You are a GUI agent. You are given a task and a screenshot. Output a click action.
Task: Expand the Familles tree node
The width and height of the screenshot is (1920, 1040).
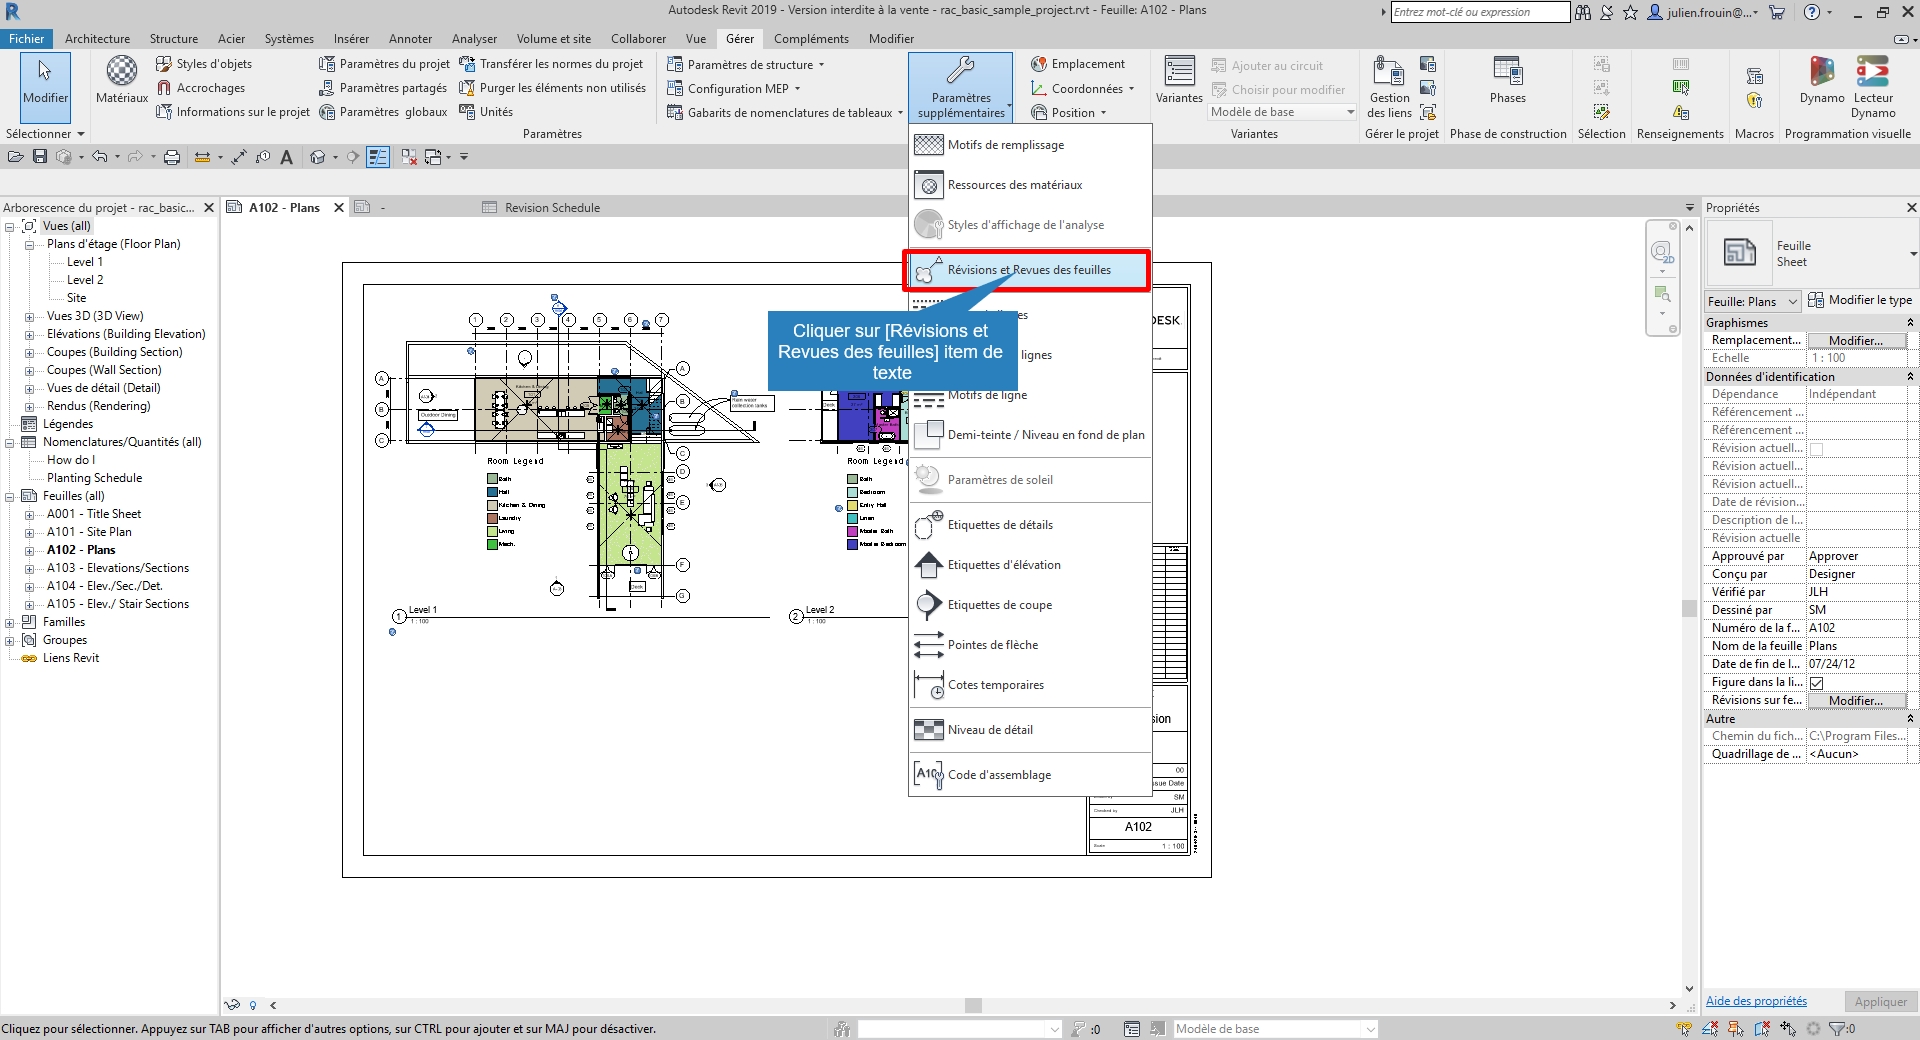(10, 622)
